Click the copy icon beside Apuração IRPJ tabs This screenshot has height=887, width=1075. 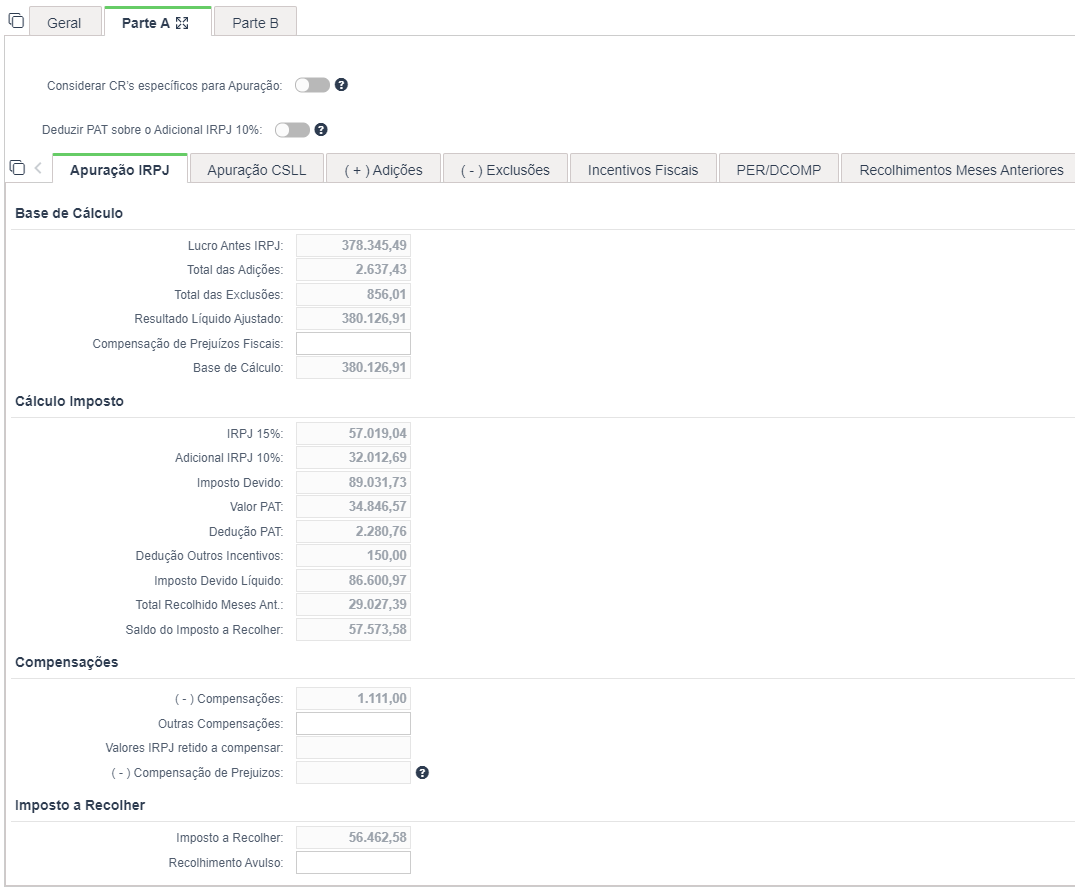coord(17,168)
